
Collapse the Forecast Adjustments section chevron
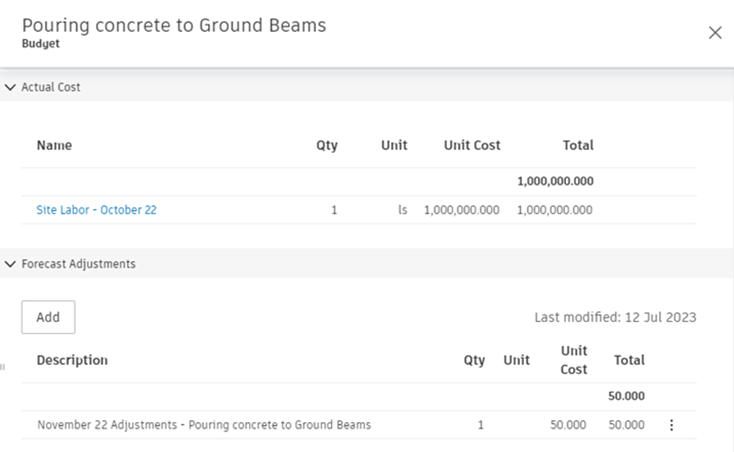coord(10,265)
